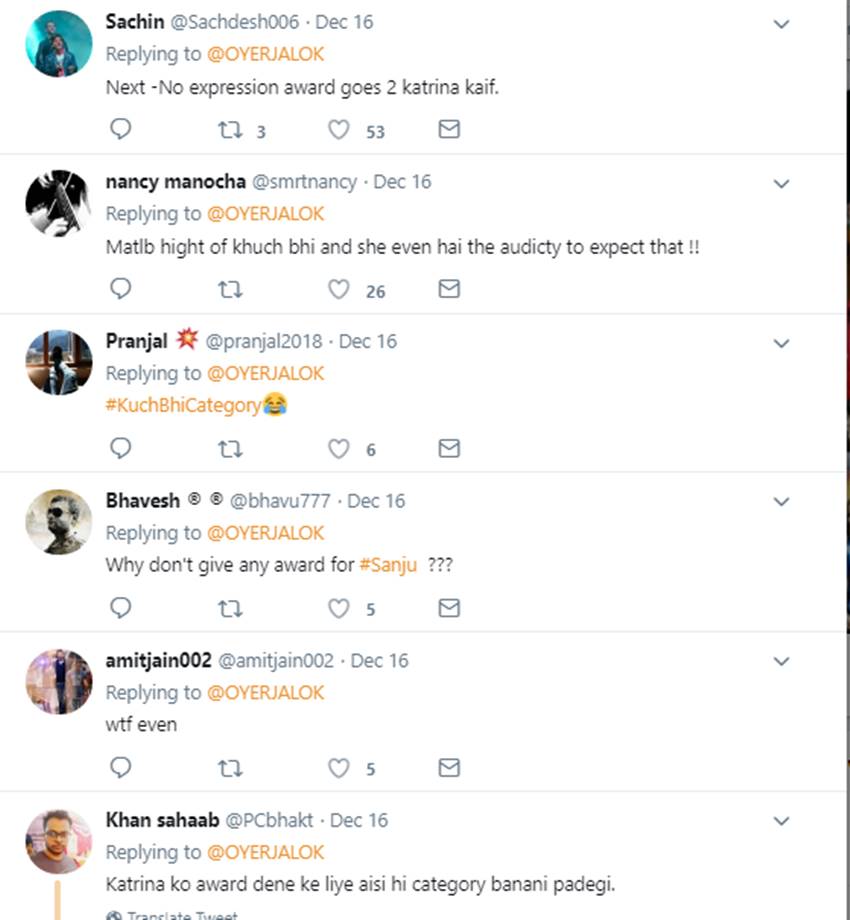
Task: Message Bhavesh's tweet with envelope icon
Action: click(x=449, y=608)
